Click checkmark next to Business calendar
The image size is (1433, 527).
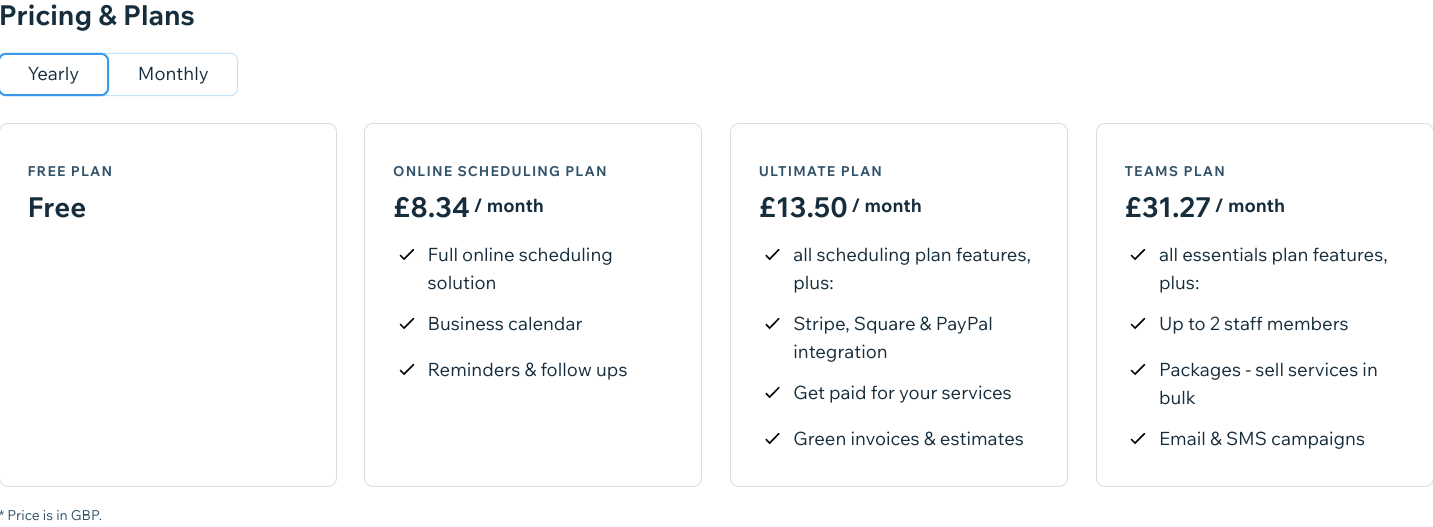pos(407,324)
